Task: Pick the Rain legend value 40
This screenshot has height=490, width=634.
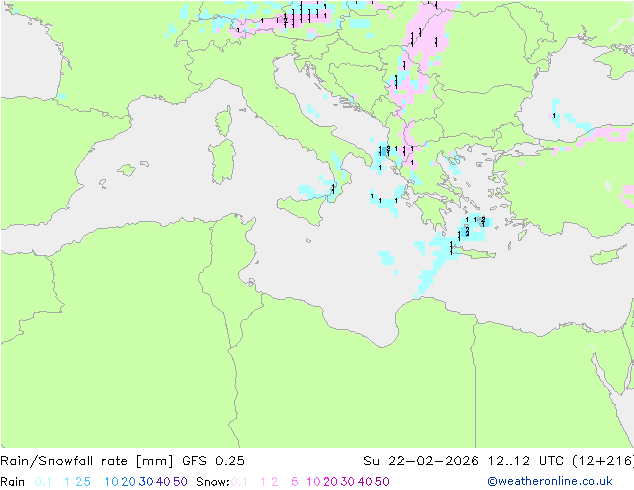Action: click(163, 482)
